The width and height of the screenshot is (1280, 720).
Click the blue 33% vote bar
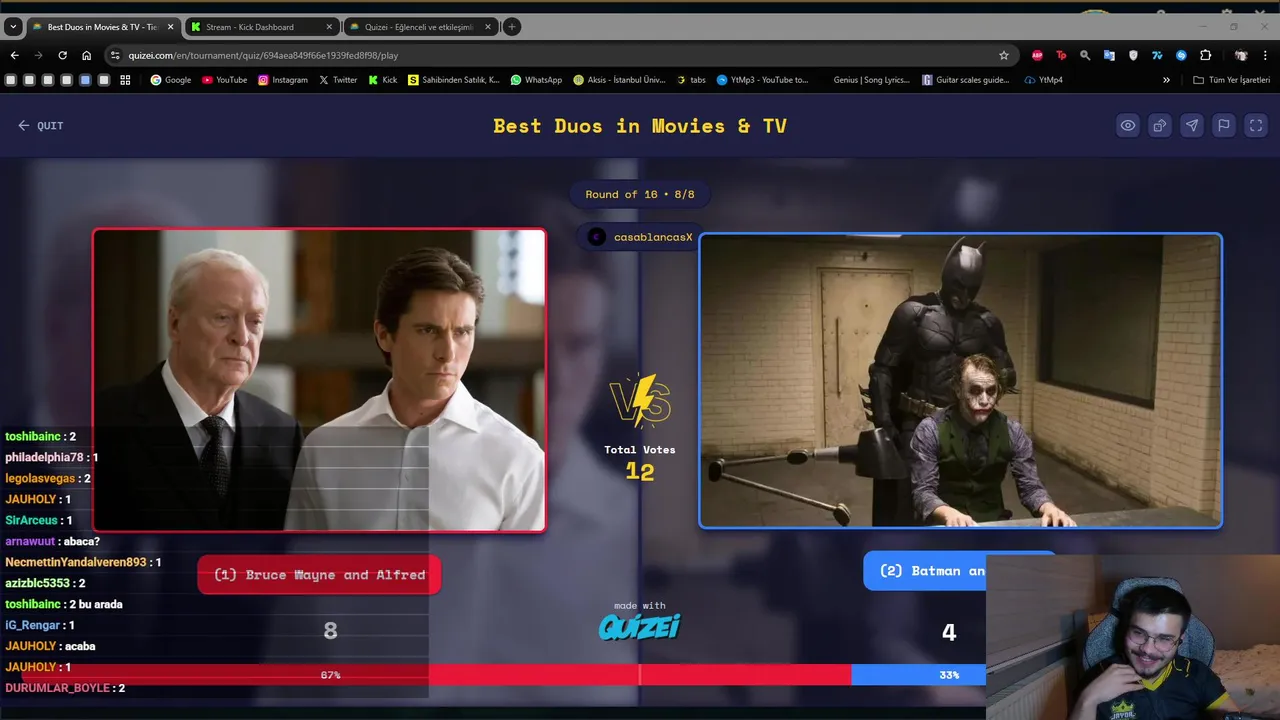click(x=918, y=675)
